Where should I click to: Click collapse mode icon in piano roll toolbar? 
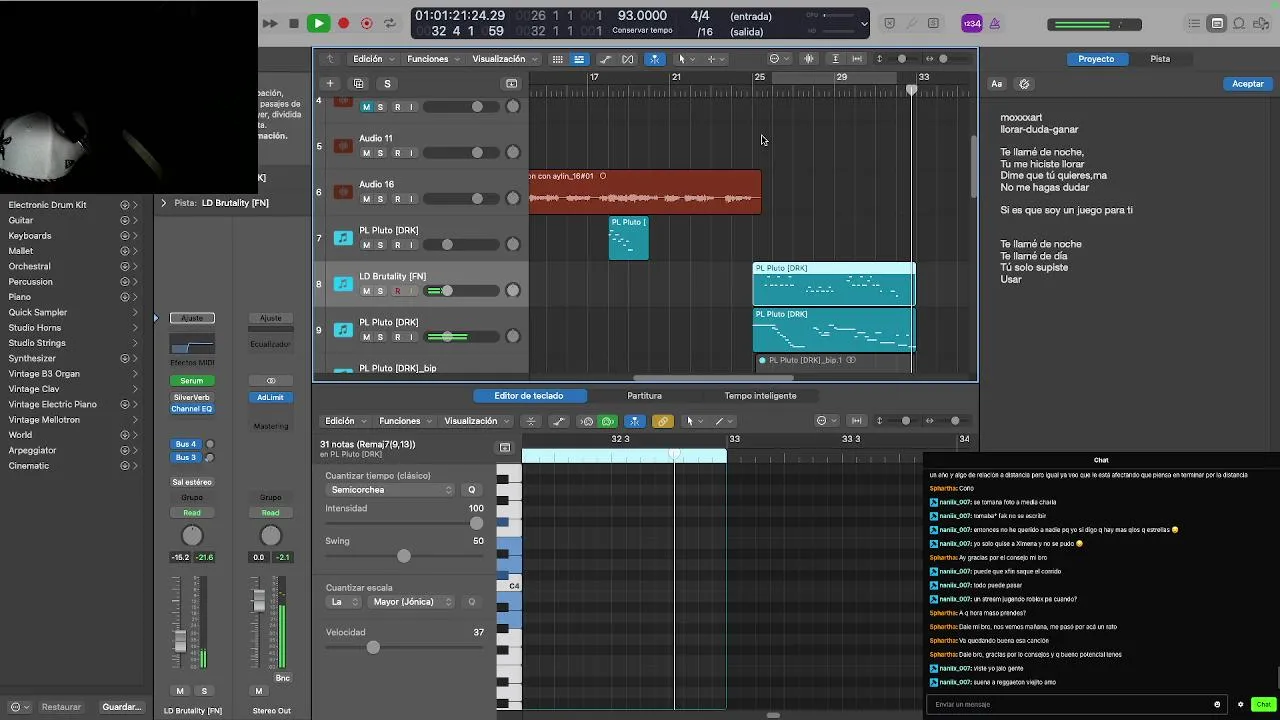531,421
